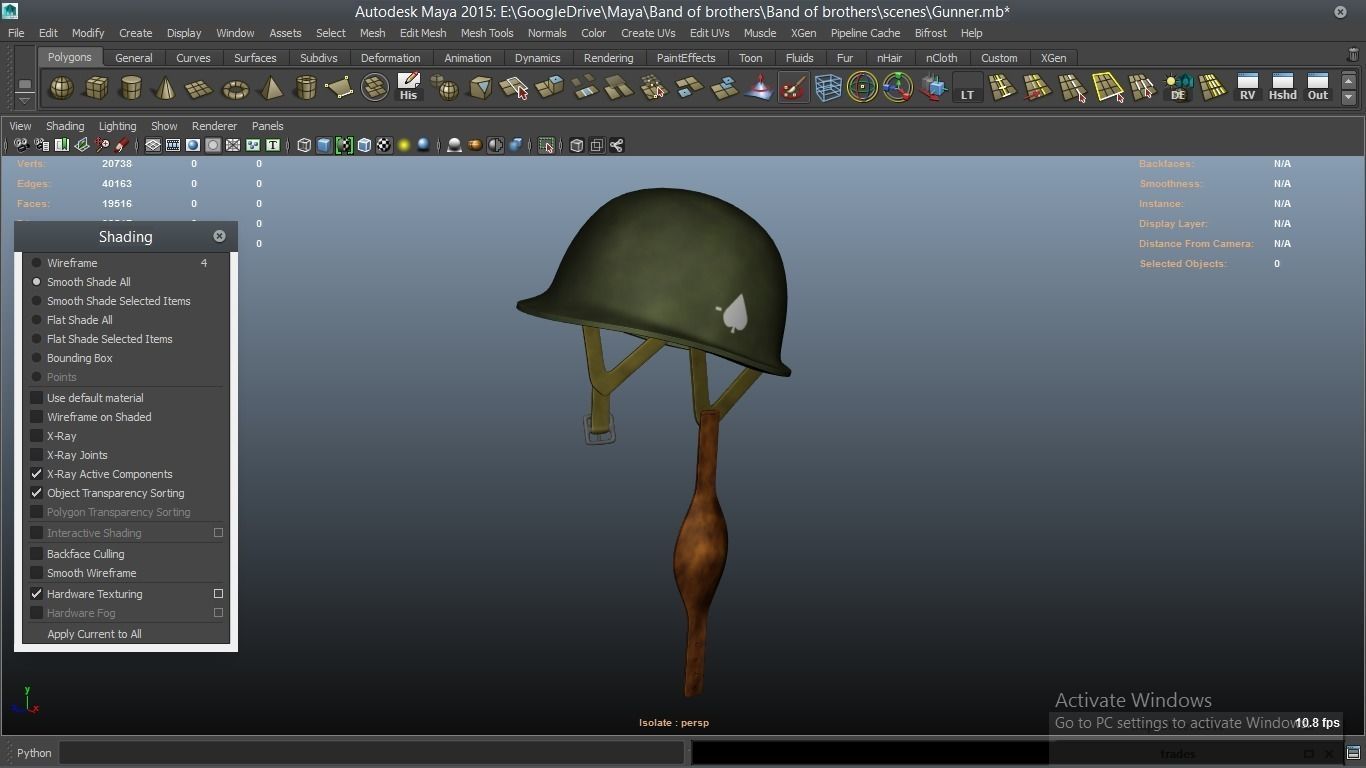Open the Out outliner shelf icon
This screenshot has width=1366, height=768.
pos(1318,88)
